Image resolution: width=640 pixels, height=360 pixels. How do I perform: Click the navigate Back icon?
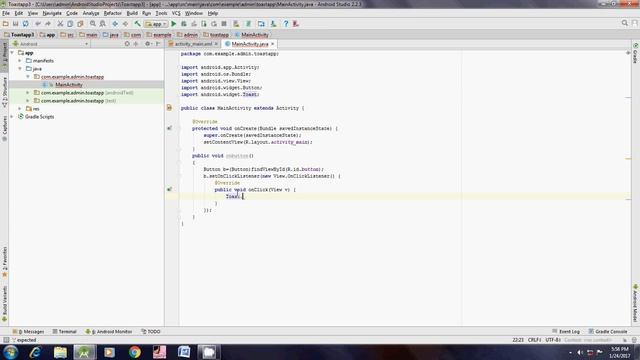pos(115,24)
